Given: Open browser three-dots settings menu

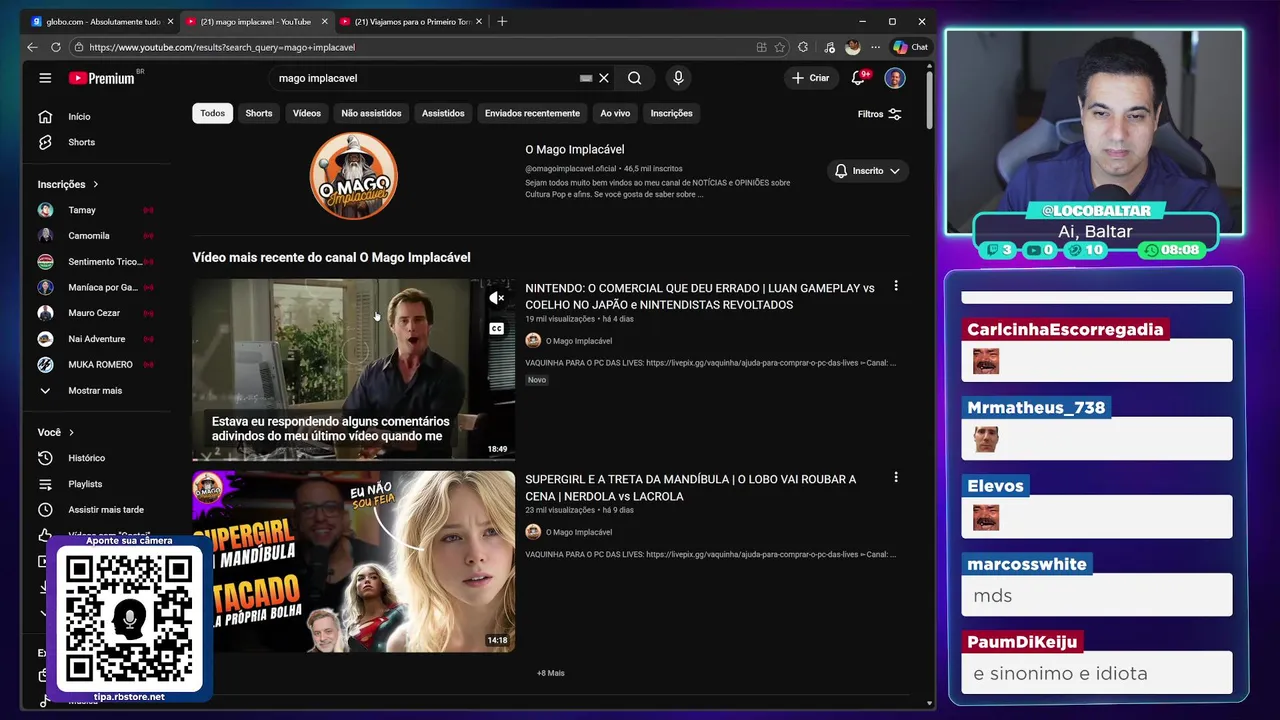Looking at the screenshot, I should coord(875,47).
